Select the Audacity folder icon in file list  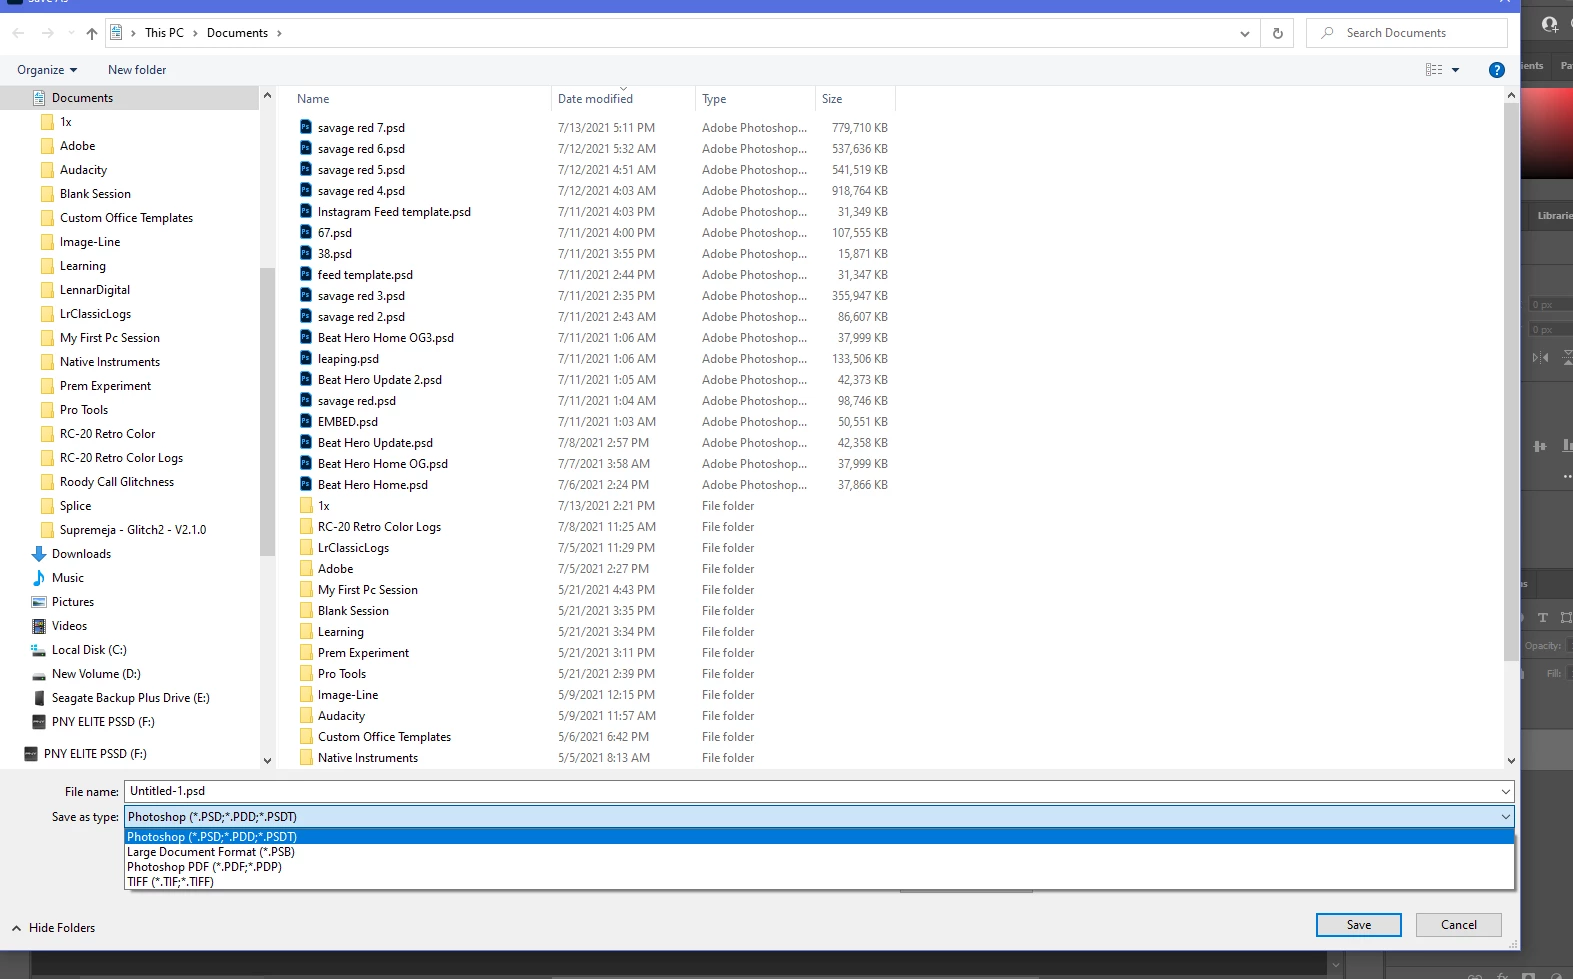pos(306,715)
